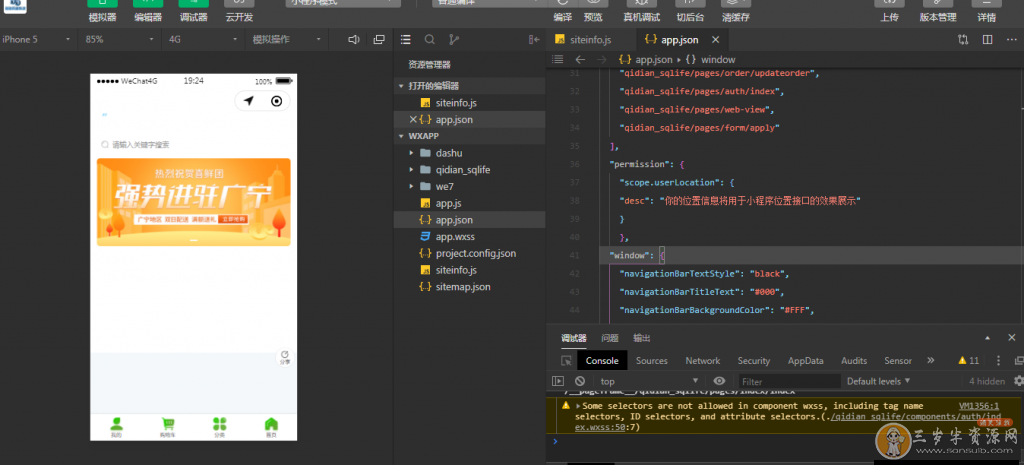Toggle the console sidebar panel button
The height and width of the screenshot is (465, 1024).
(x=559, y=381)
